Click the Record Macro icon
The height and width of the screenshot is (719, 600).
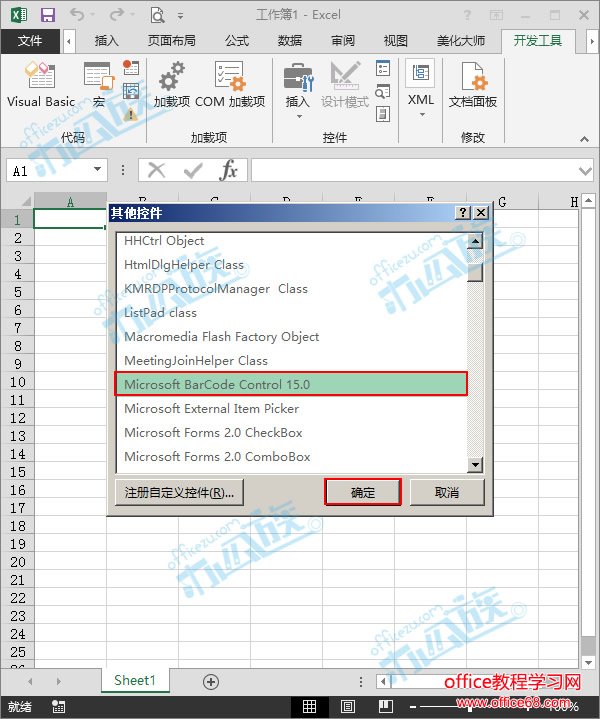[131, 68]
